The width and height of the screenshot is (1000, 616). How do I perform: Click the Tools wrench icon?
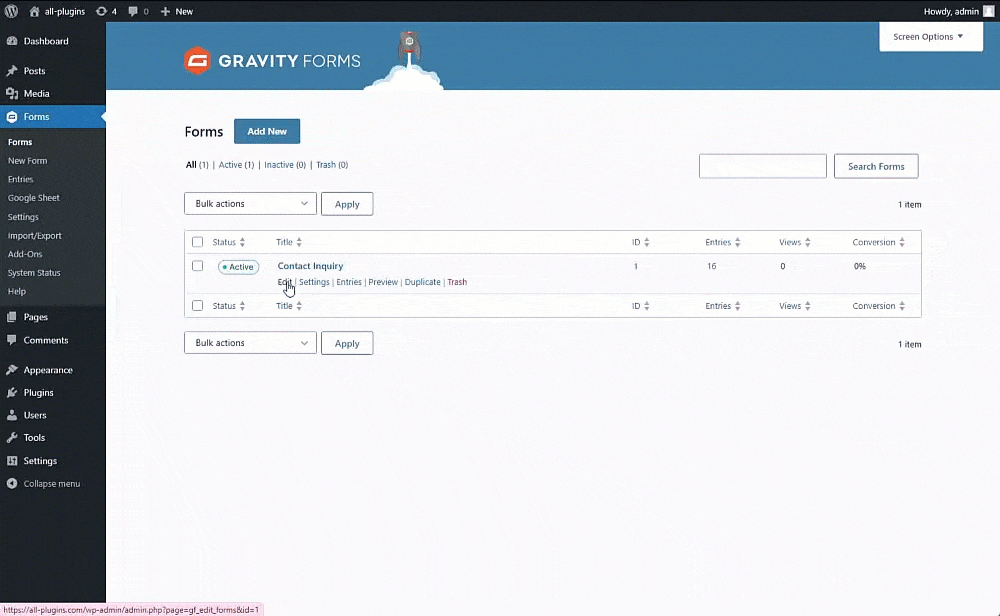click(x=12, y=437)
